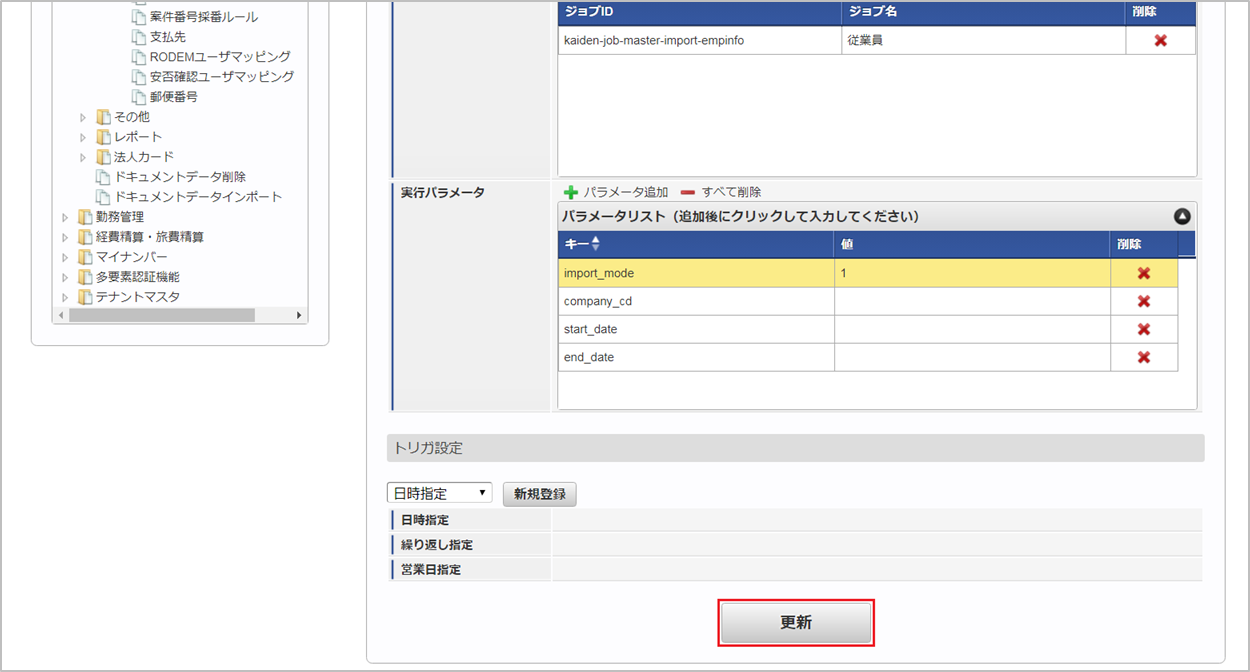Click the kaiden-job-master-import-empinfo ID cell
This screenshot has width=1250, height=672.
coord(700,41)
